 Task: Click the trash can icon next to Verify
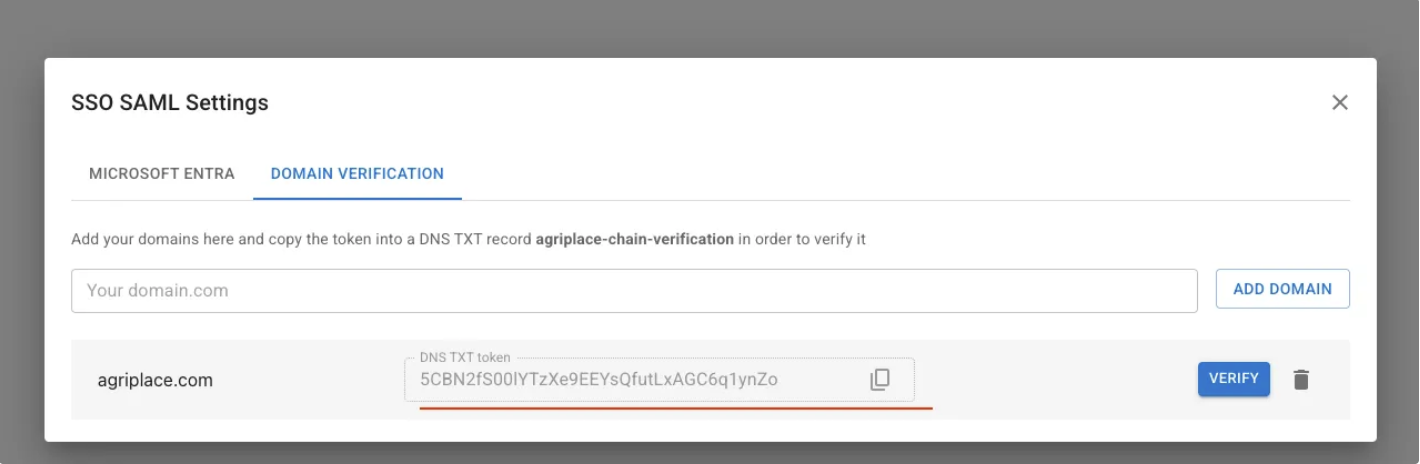[x=1300, y=380]
